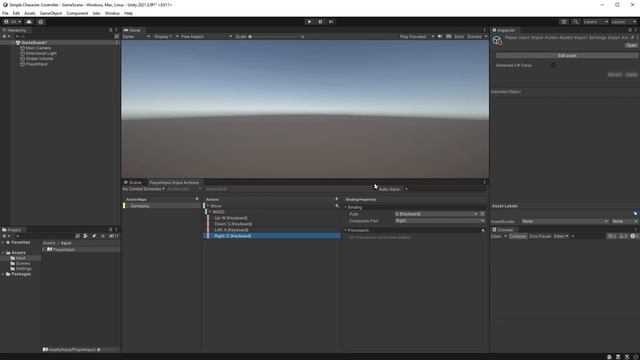Select the Console tab

tap(503, 230)
